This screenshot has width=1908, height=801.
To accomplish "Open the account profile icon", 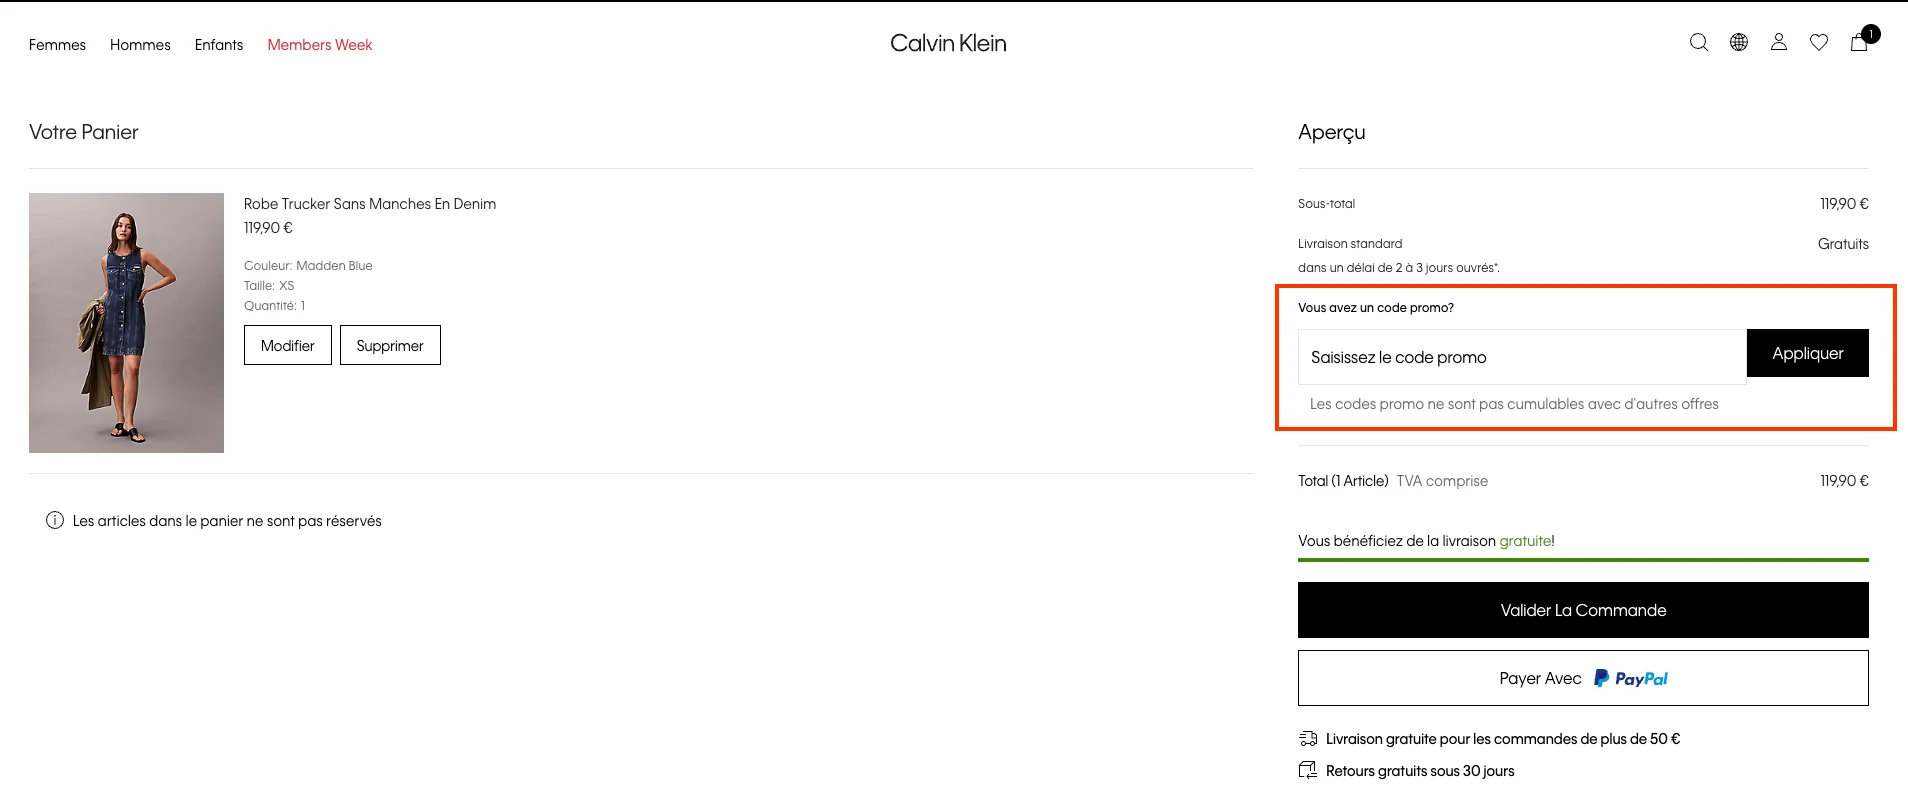I will pos(1779,42).
